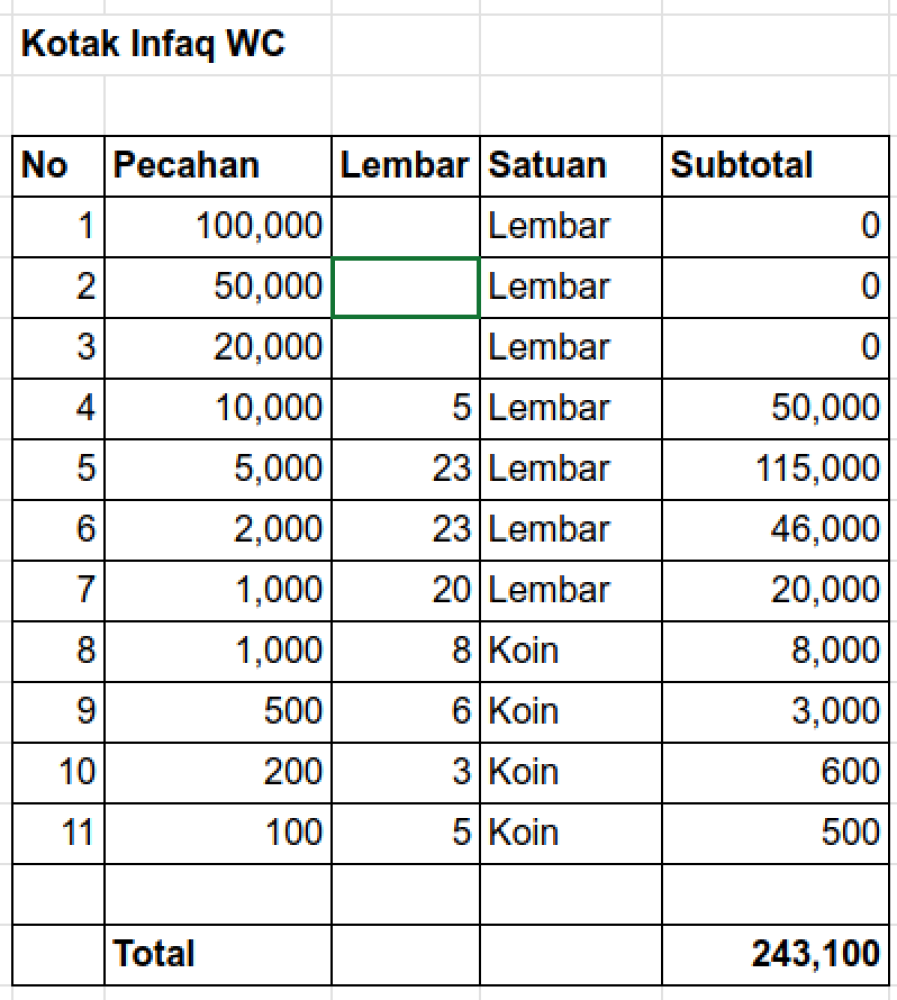Click the "No" header cell
The width and height of the screenshot is (897, 1000).
pyautogui.click(x=58, y=166)
